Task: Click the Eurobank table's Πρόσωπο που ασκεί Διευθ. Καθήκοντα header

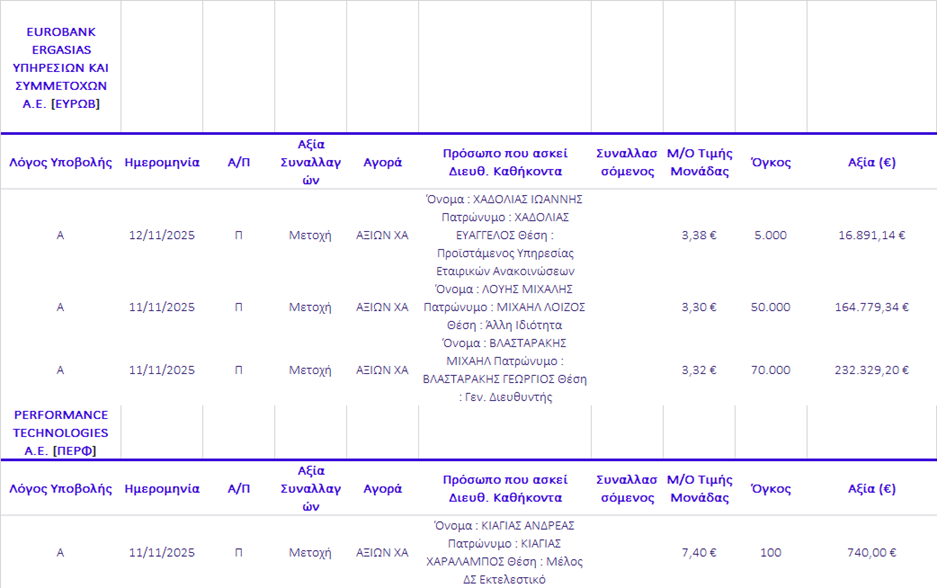Action: click(505, 163)
